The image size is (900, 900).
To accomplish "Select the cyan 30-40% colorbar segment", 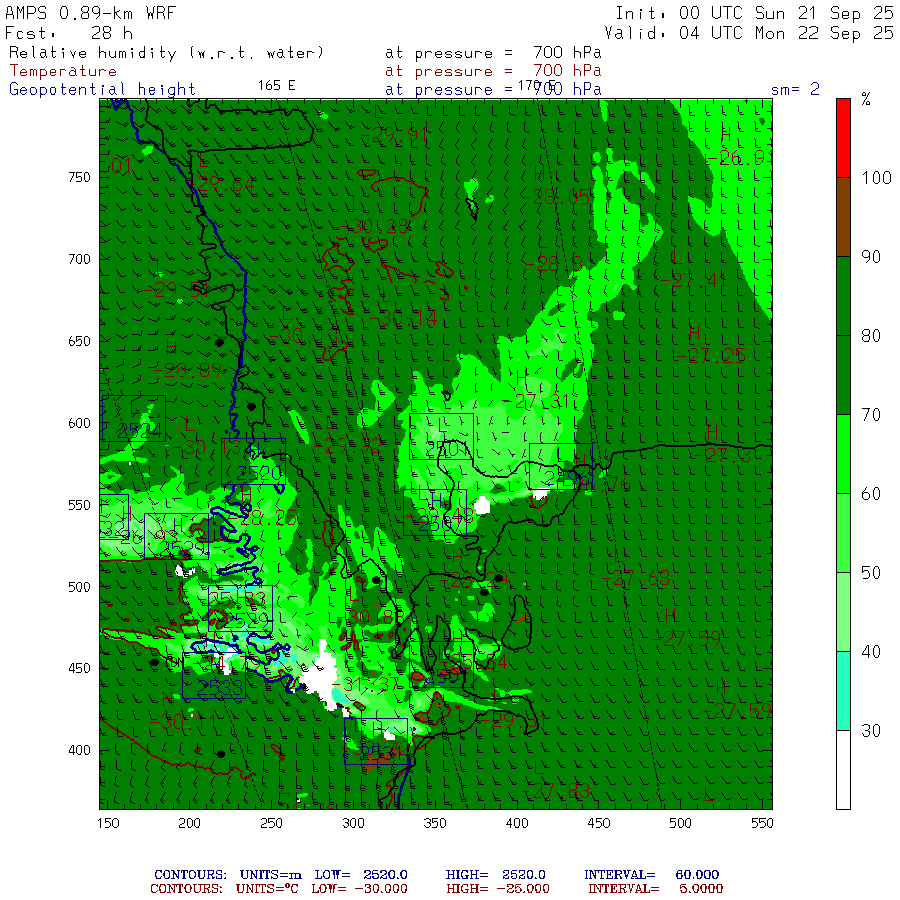I will click(x=843, y=691).
